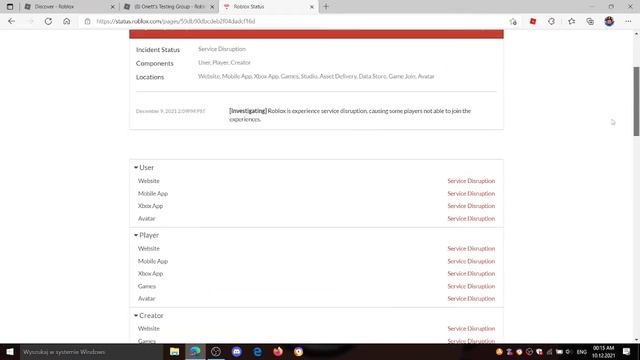The width and height of the screenshot is (640, 360).
Task: Add this page to favorites star
Action: 513,21
